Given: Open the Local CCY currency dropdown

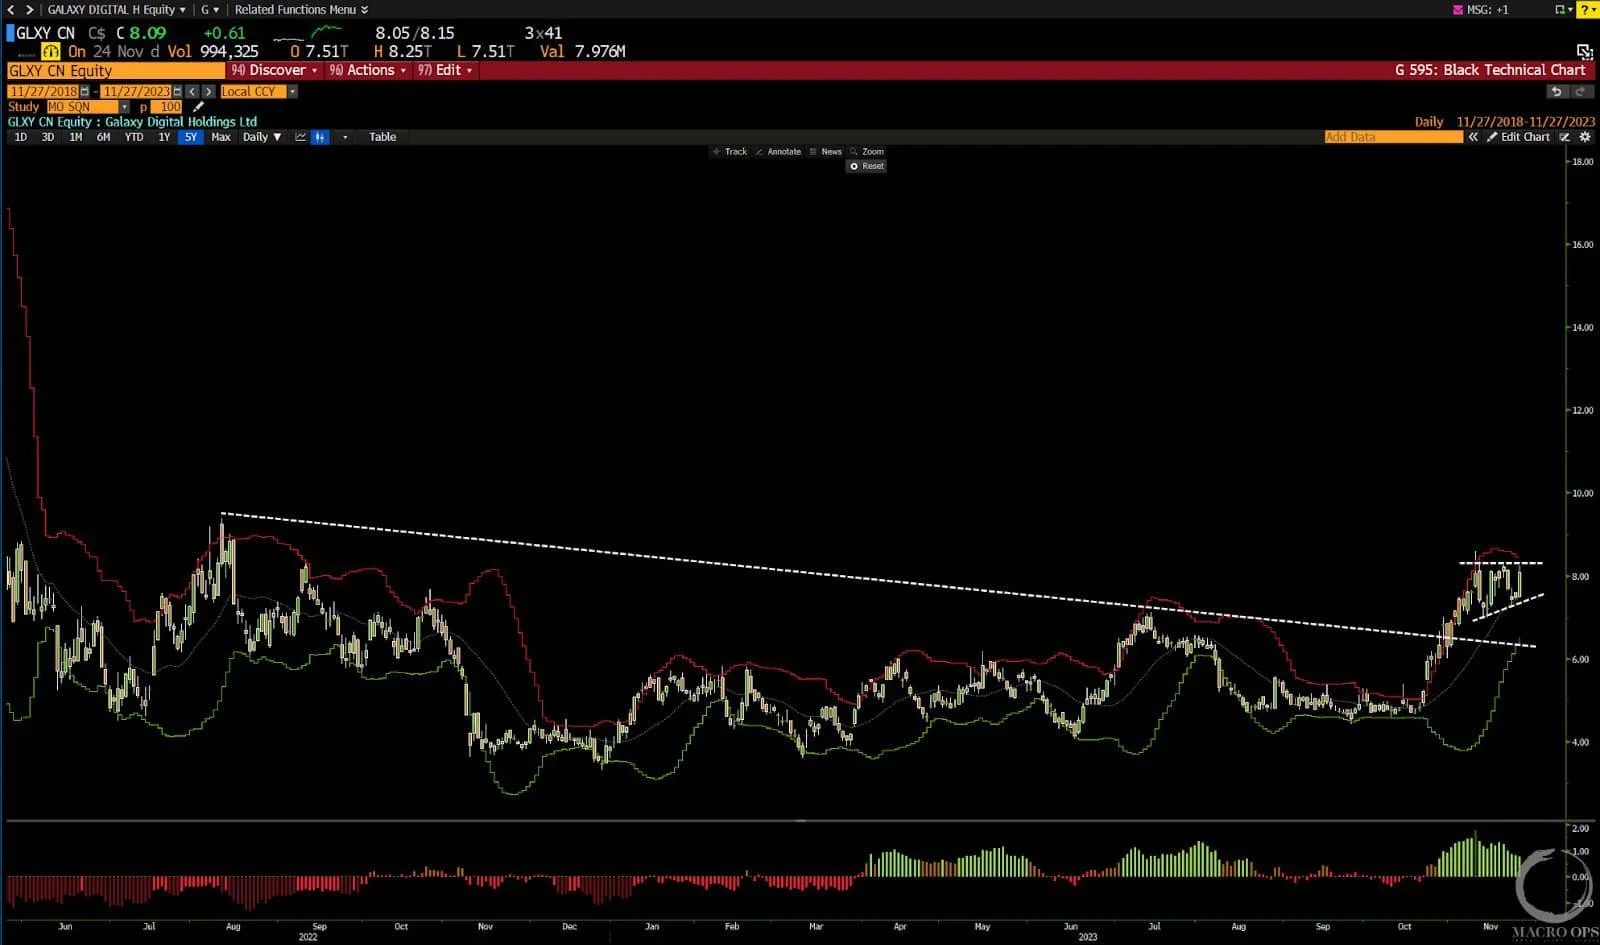Looking at the screenshot, I should point(259,91).
